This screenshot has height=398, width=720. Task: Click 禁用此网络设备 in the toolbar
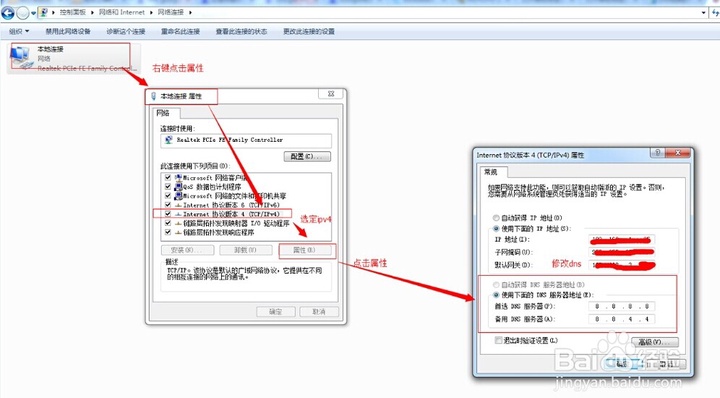tap(68, 31)
